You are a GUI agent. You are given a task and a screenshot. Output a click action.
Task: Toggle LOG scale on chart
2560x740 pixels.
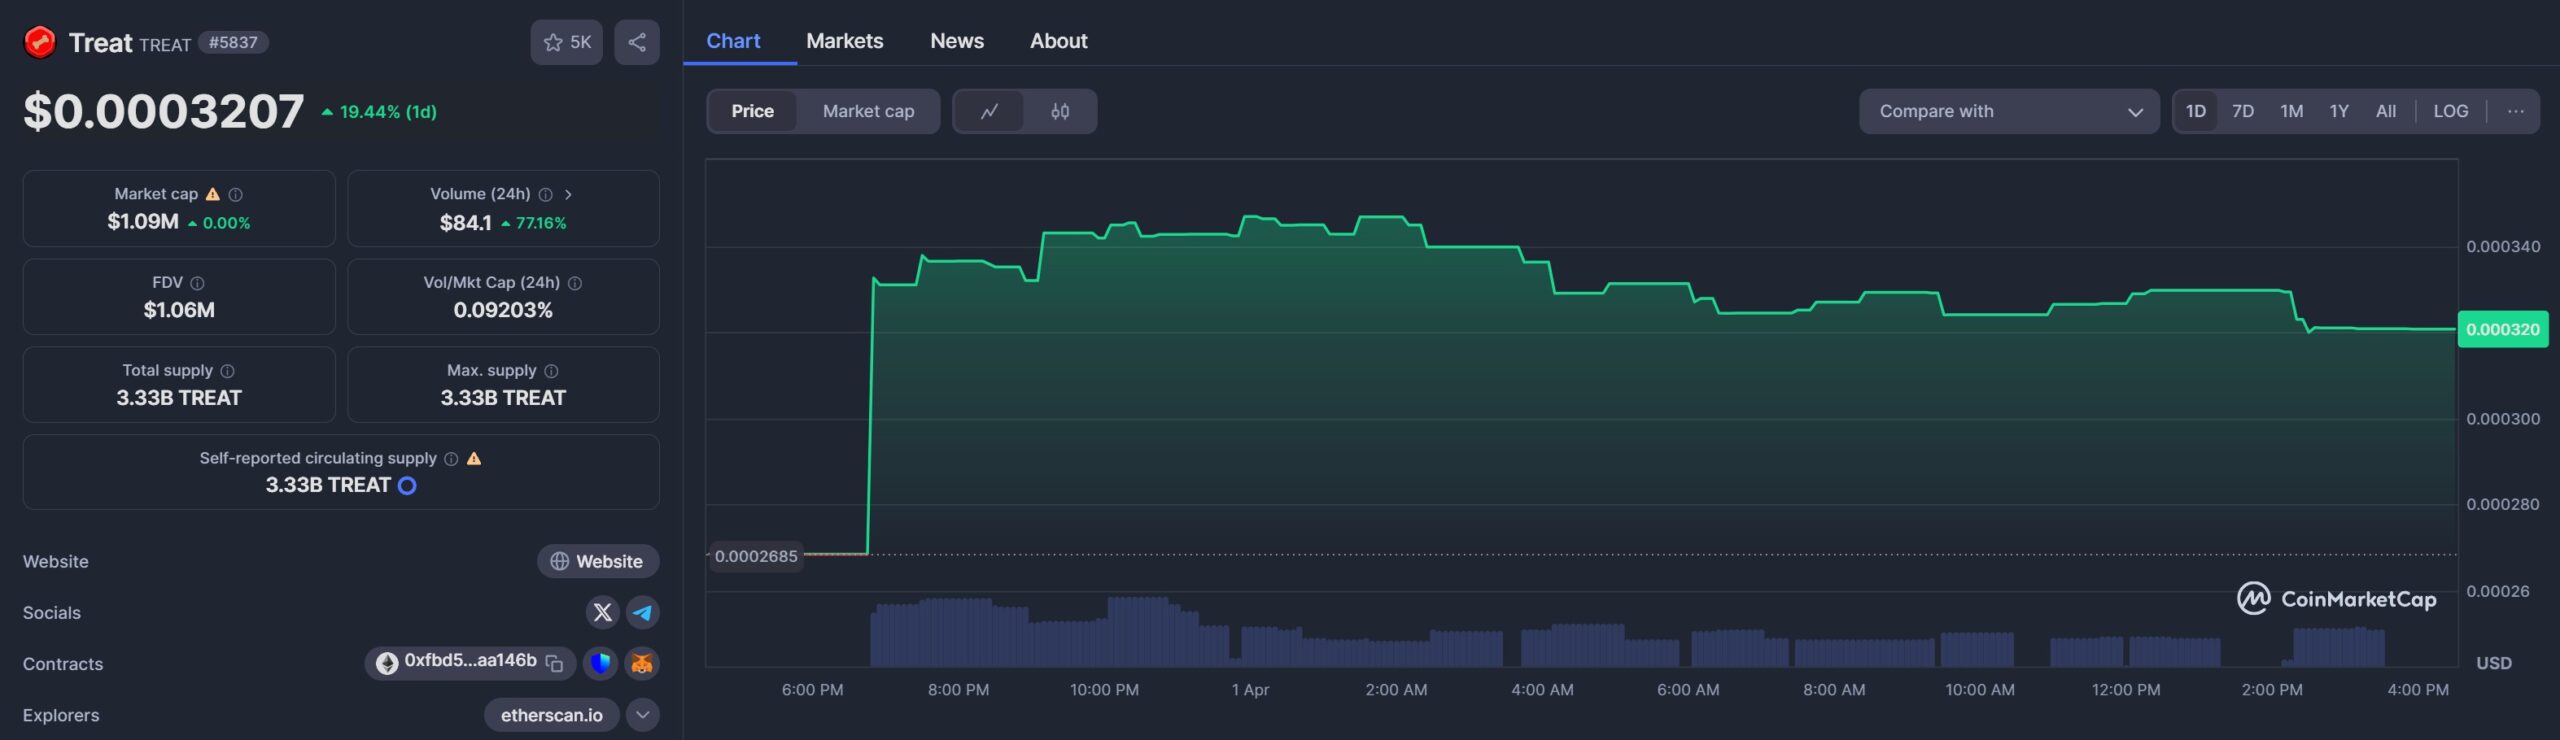(2450, 111)
